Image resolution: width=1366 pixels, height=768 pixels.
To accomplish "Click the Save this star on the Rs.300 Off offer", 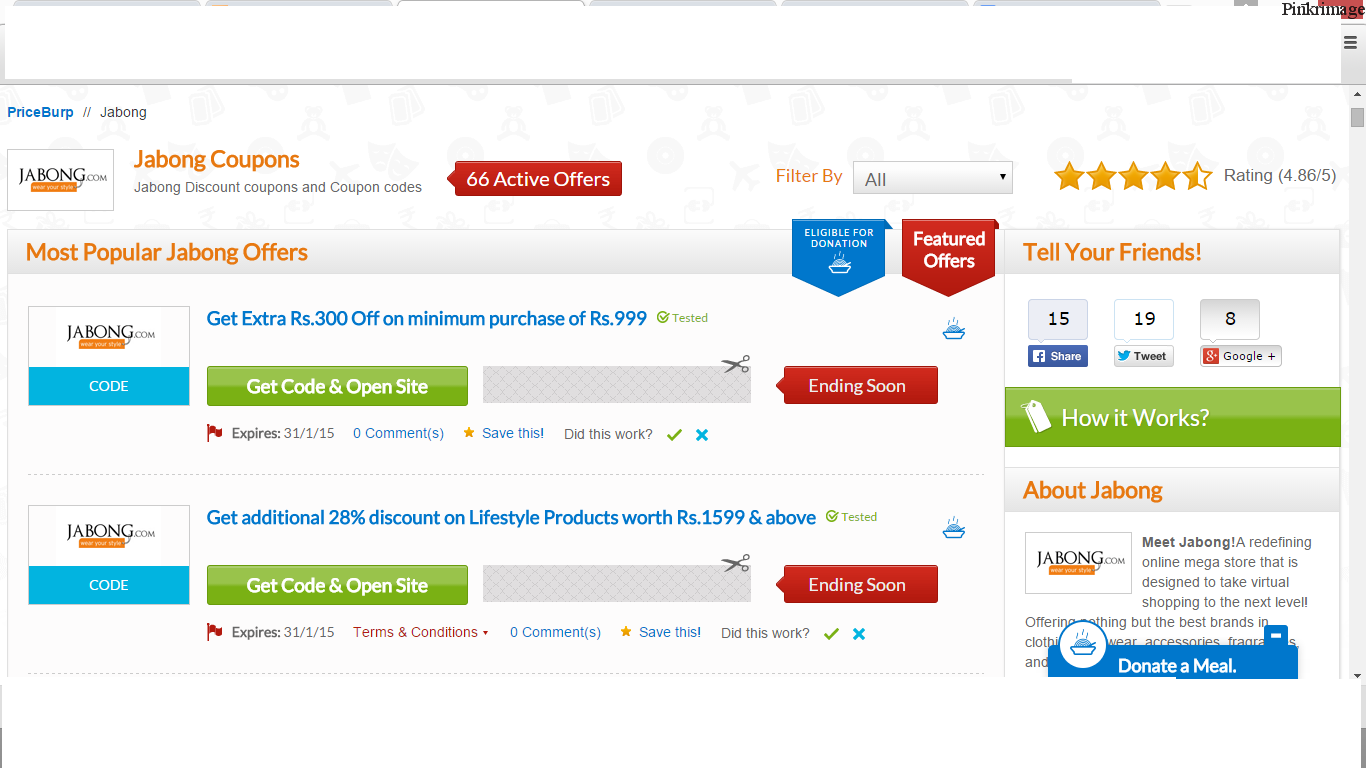I will coord(469,433).
